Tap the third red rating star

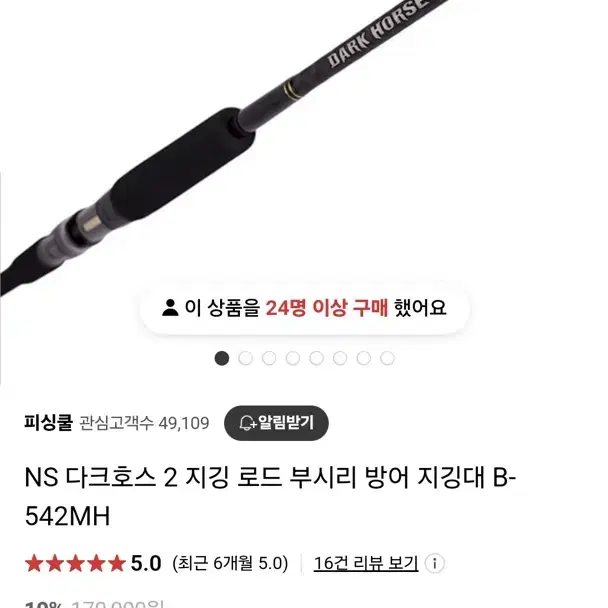click(x=75, y=563)
